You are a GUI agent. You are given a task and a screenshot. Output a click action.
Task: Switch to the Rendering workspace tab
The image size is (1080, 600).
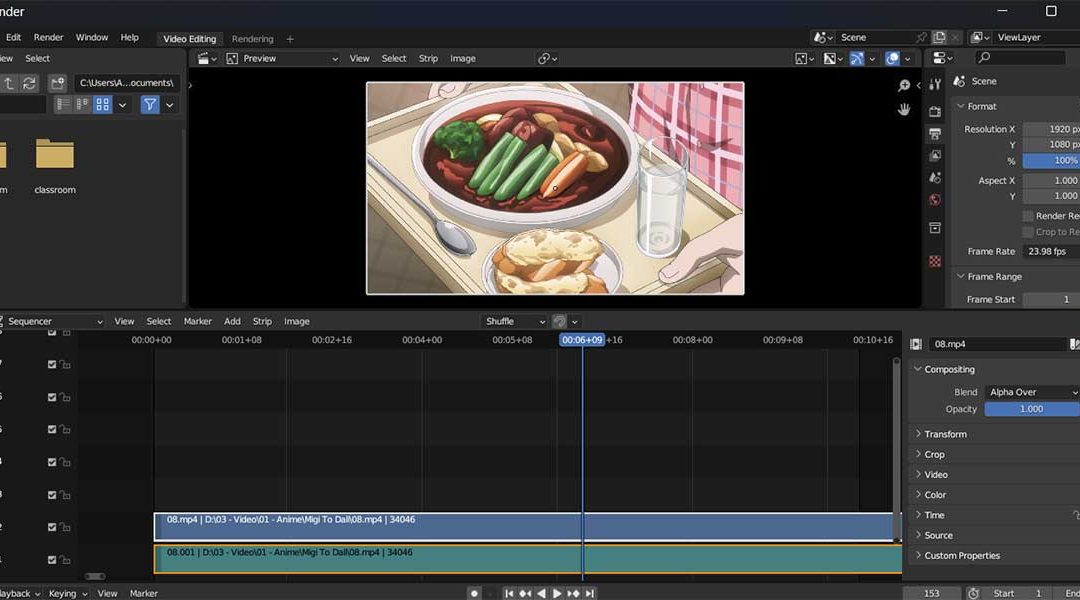(x=253, y=39)
